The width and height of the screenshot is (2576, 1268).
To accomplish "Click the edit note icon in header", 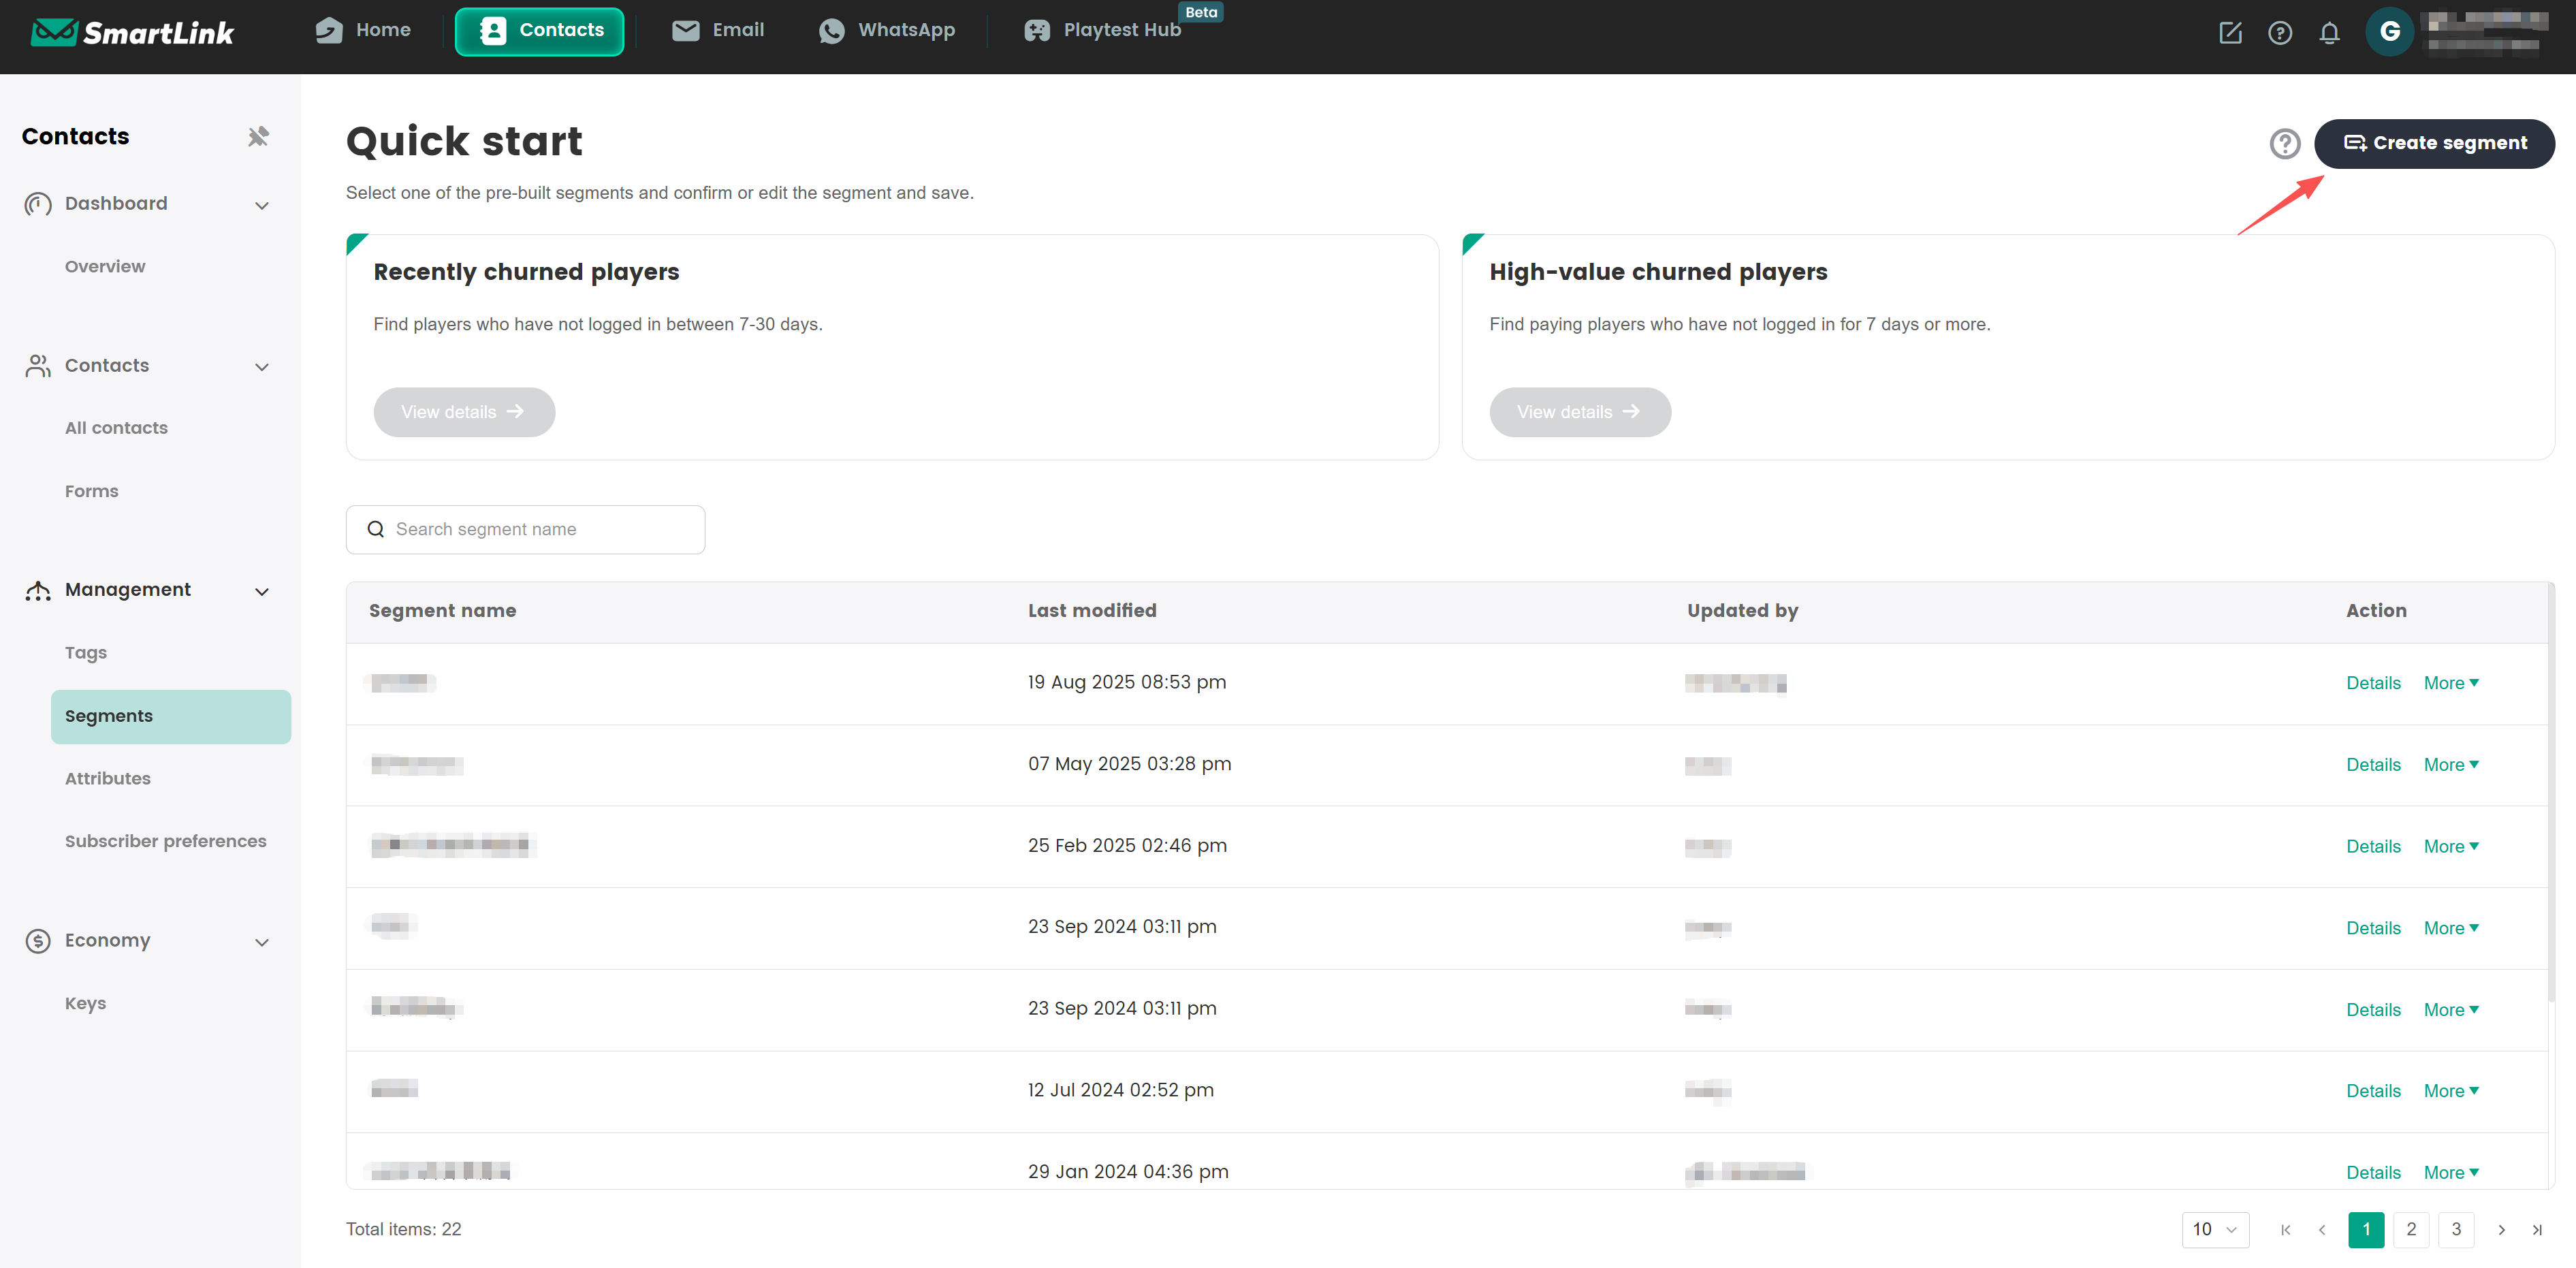I will coord(2230,33).
